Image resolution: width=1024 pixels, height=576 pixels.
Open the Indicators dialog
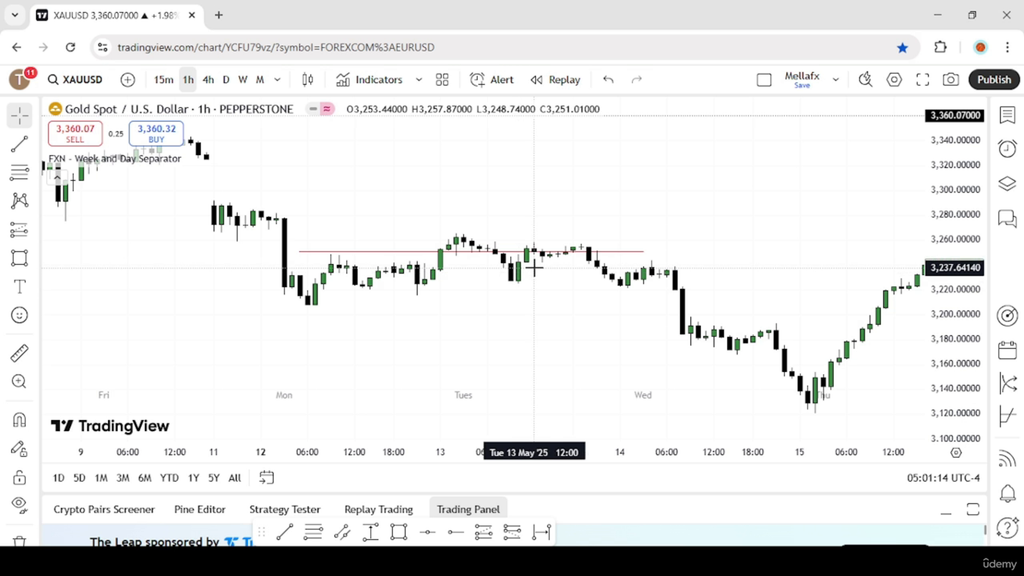point(370,80)
